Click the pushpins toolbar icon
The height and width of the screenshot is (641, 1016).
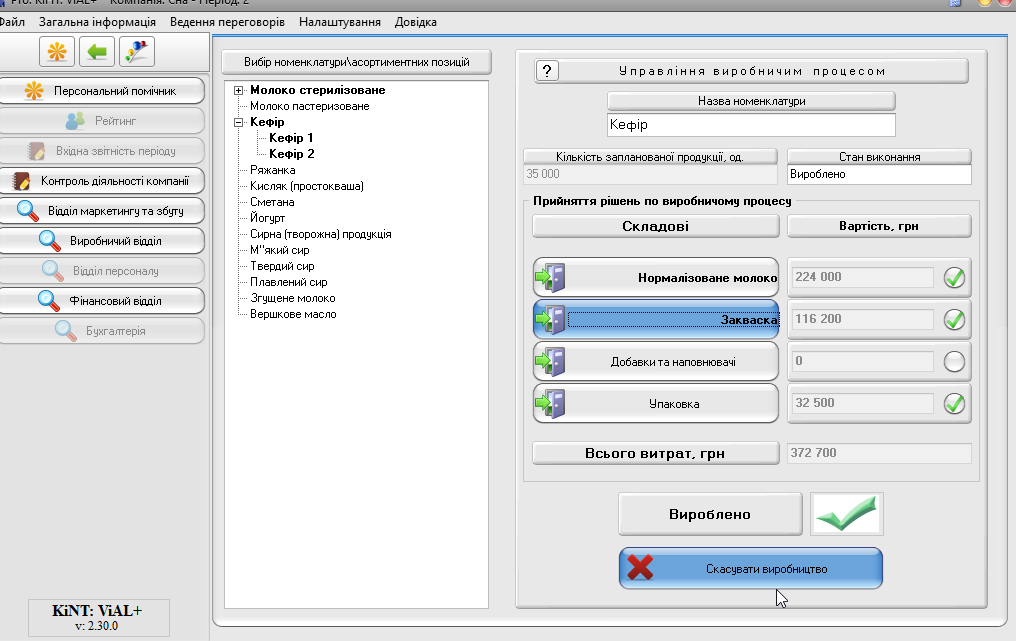click(x=137, y=51)
